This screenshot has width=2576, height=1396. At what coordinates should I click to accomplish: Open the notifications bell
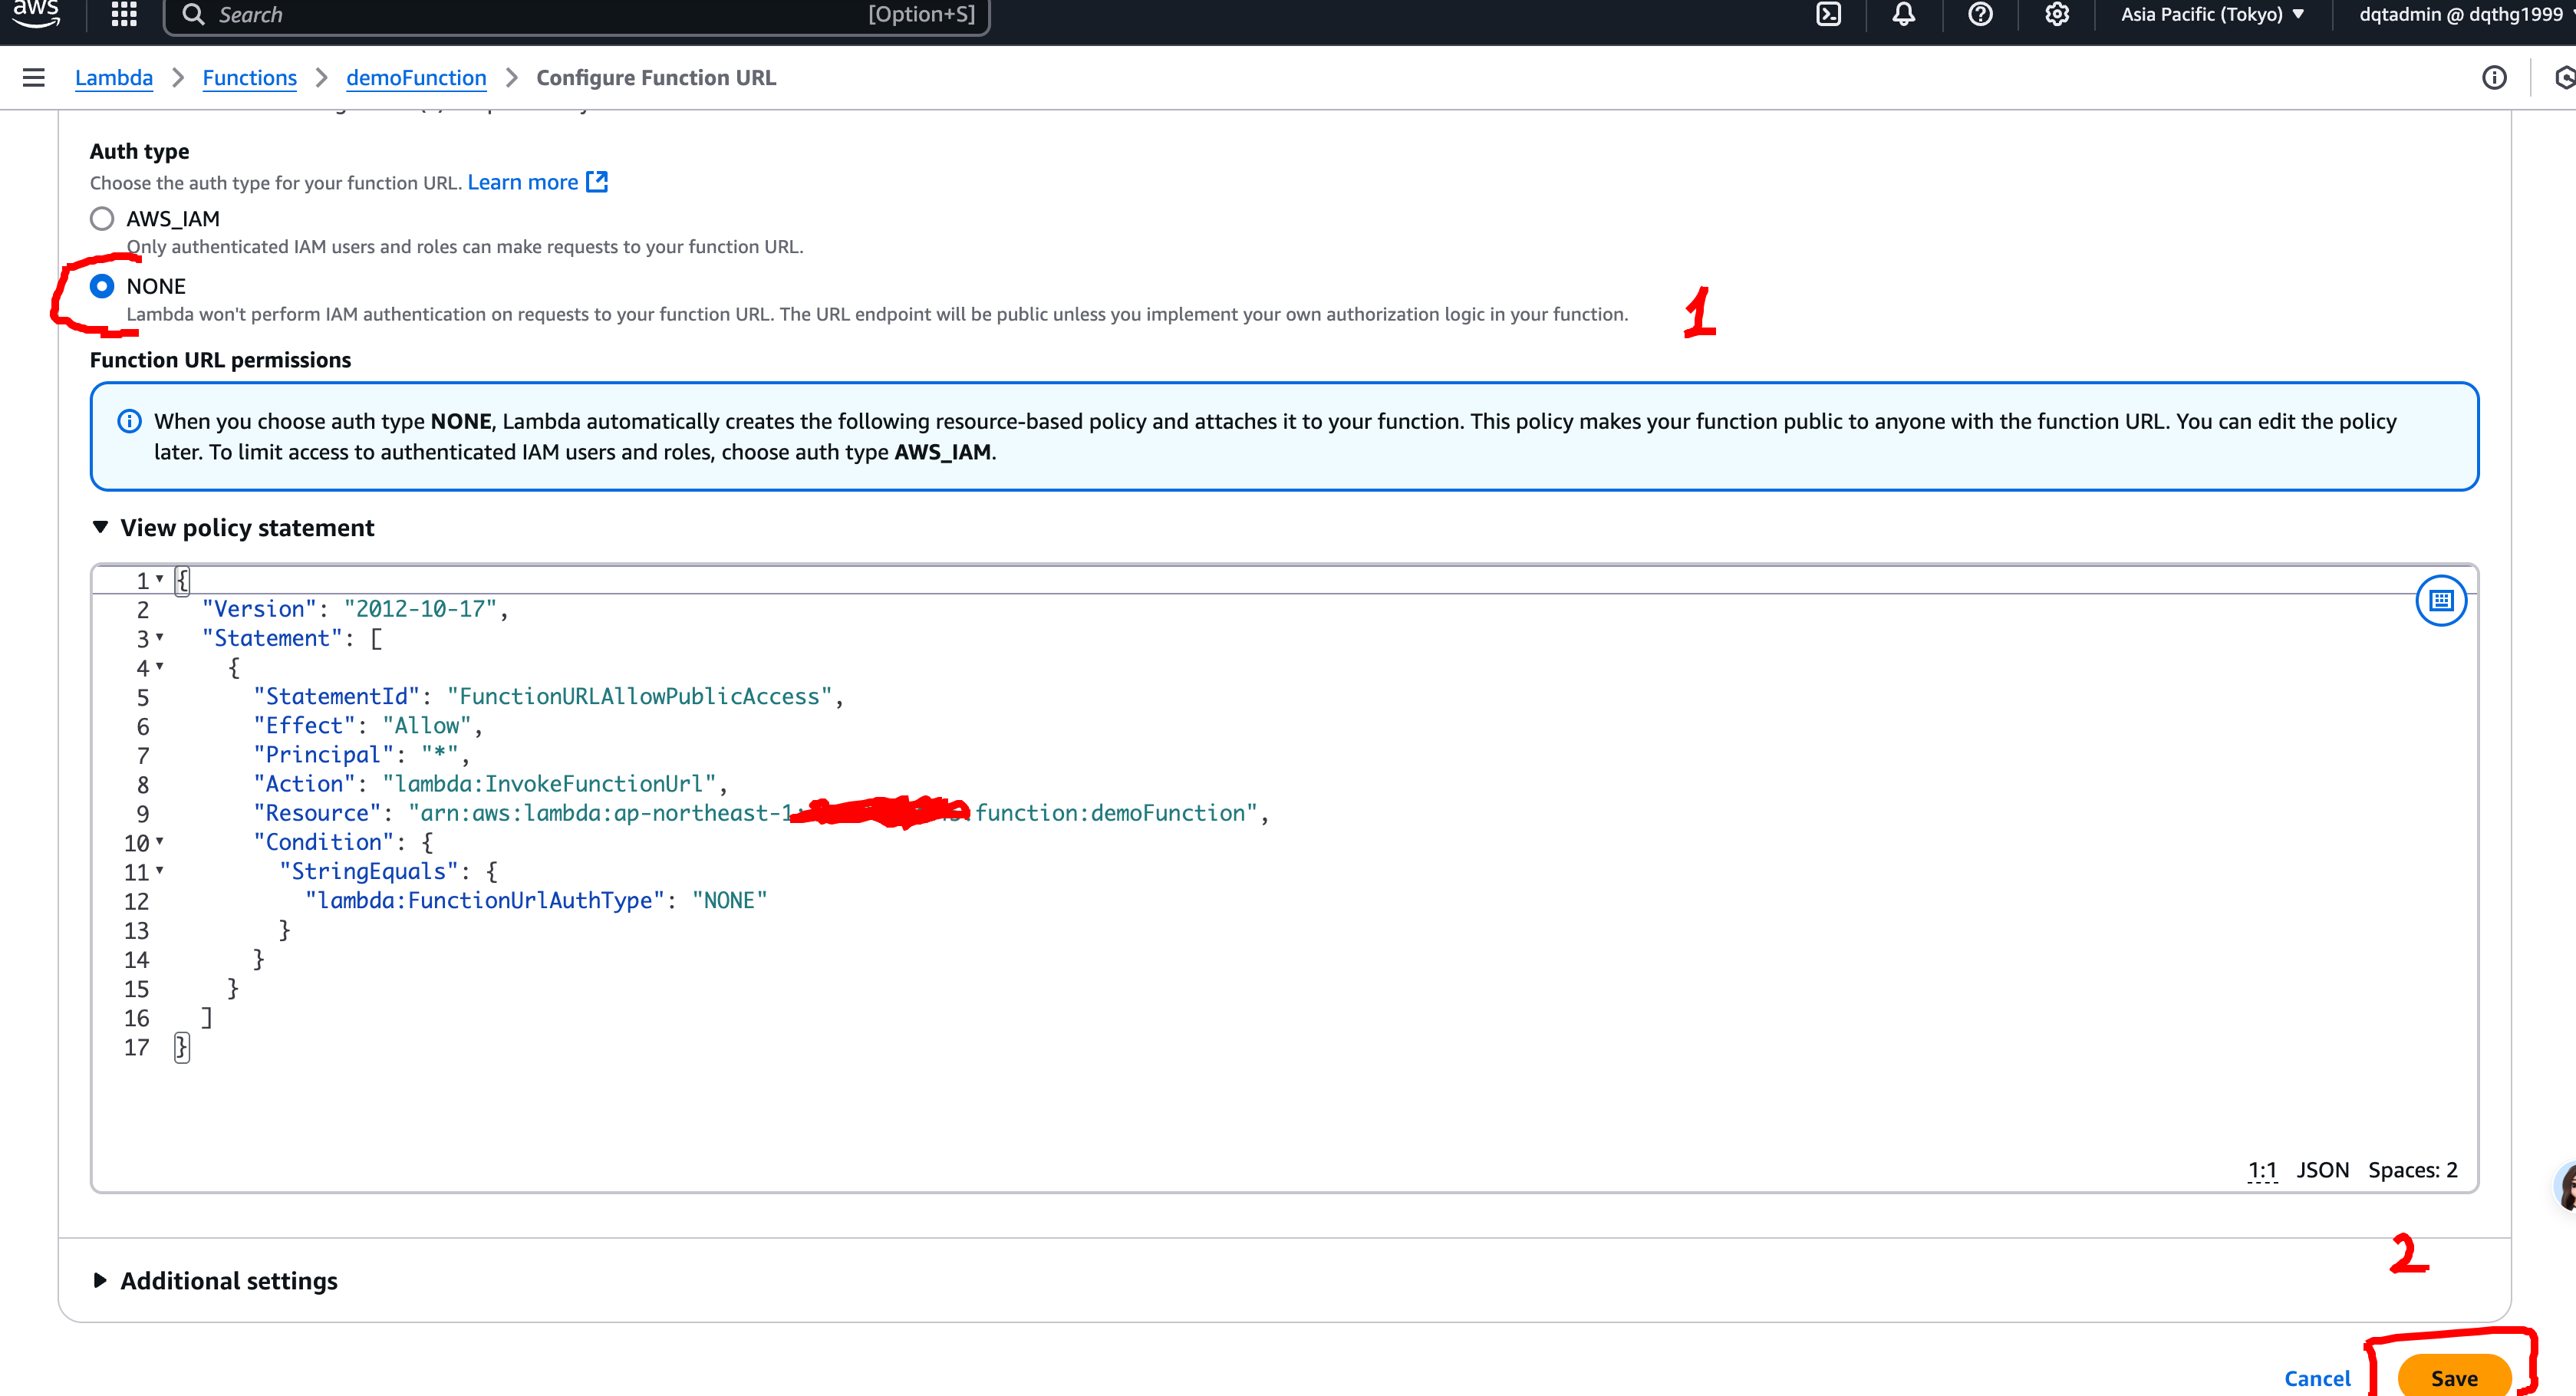pos(1903,14)
